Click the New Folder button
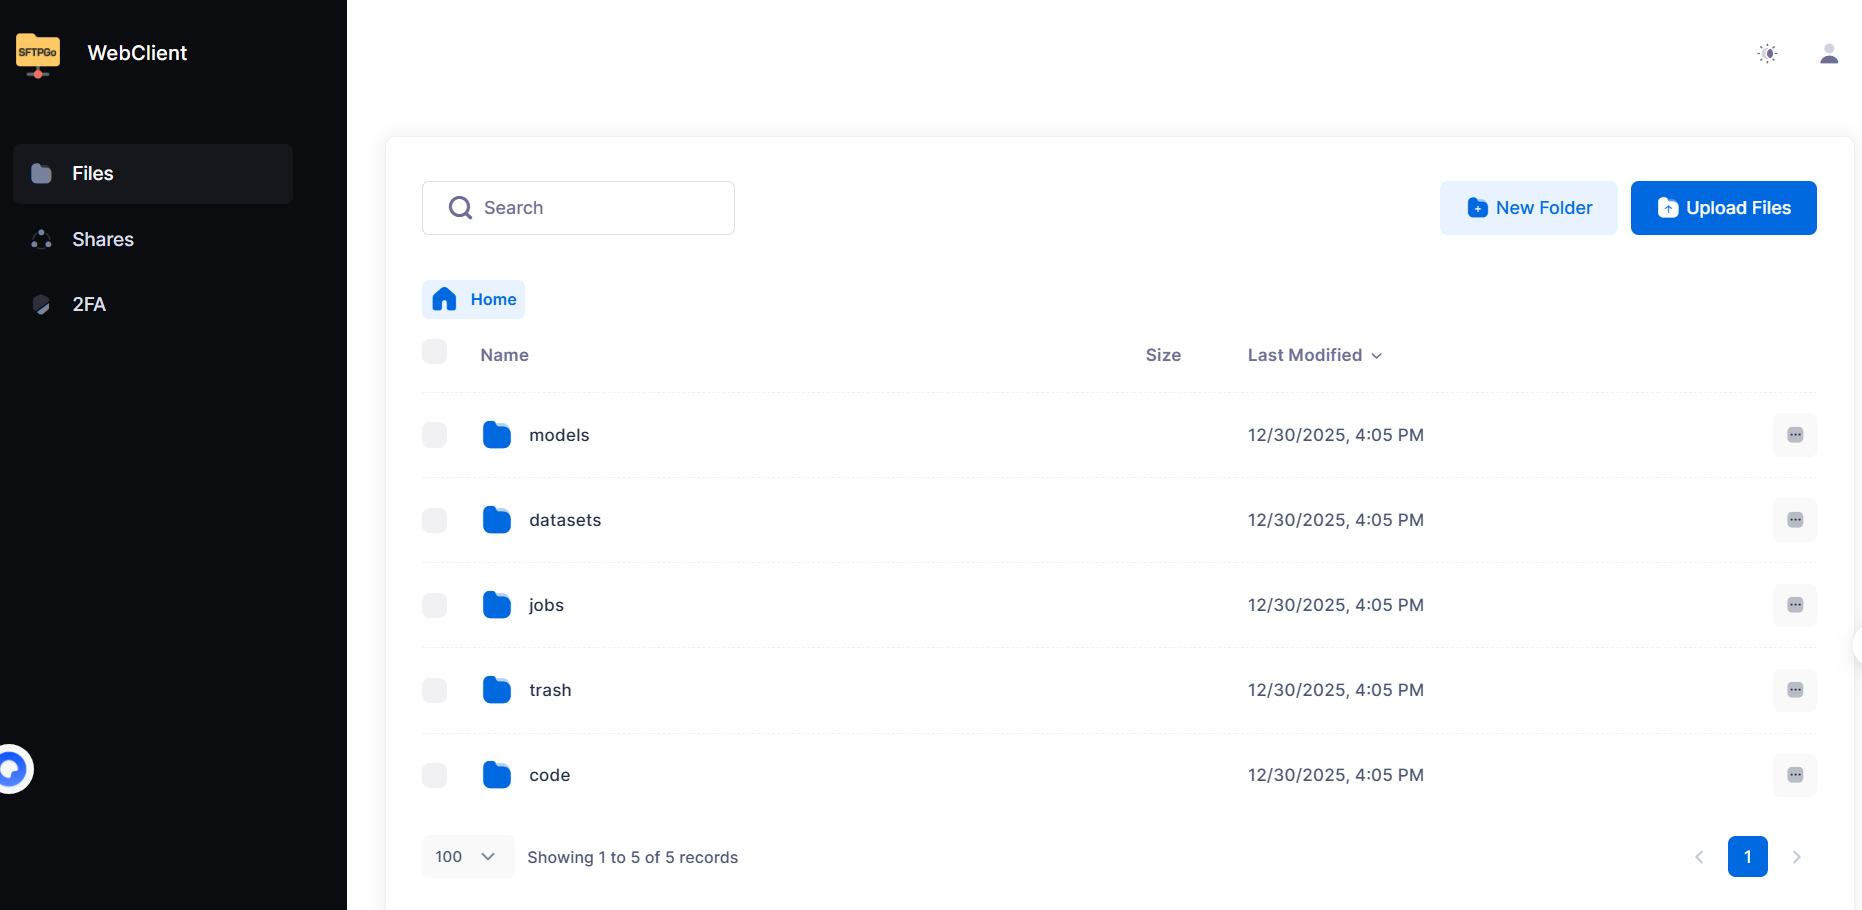The height and width of the screenshot is (910, 1862). point(1528,208)
